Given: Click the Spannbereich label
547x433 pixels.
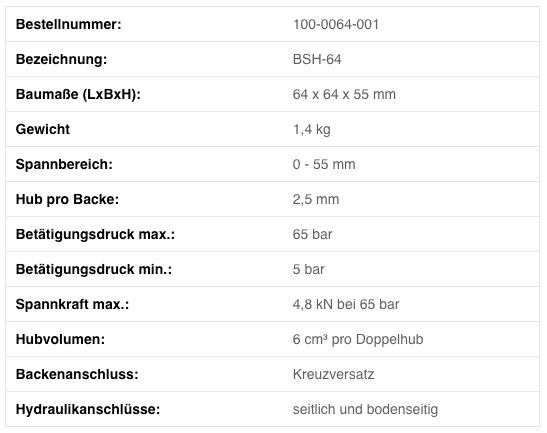Looking at the screenshot, I should (64, 164).
